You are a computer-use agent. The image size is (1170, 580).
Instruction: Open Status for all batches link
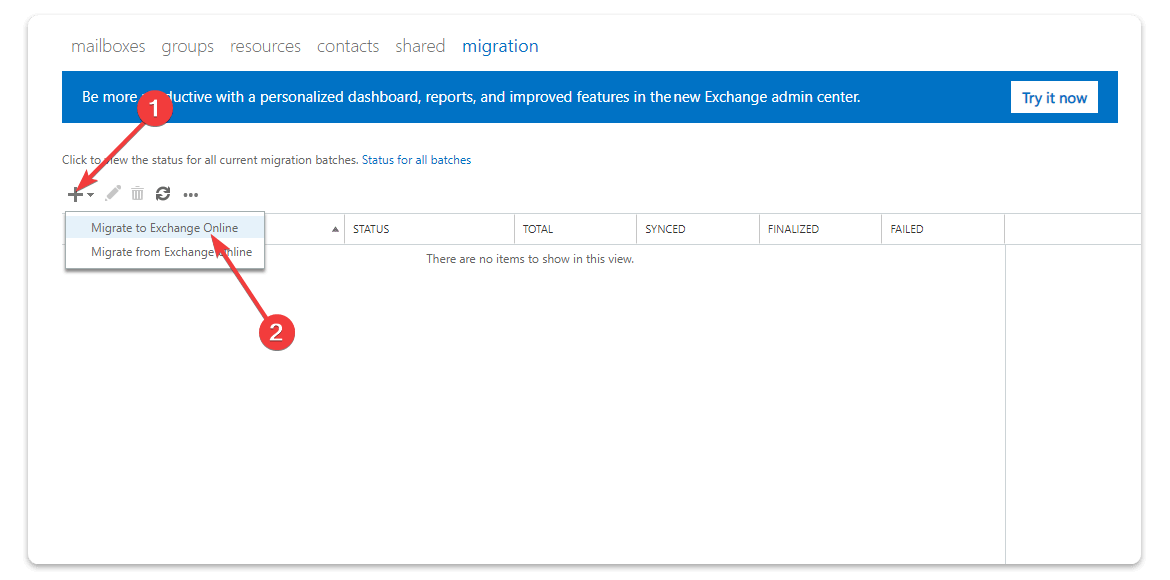click(416, 160)
